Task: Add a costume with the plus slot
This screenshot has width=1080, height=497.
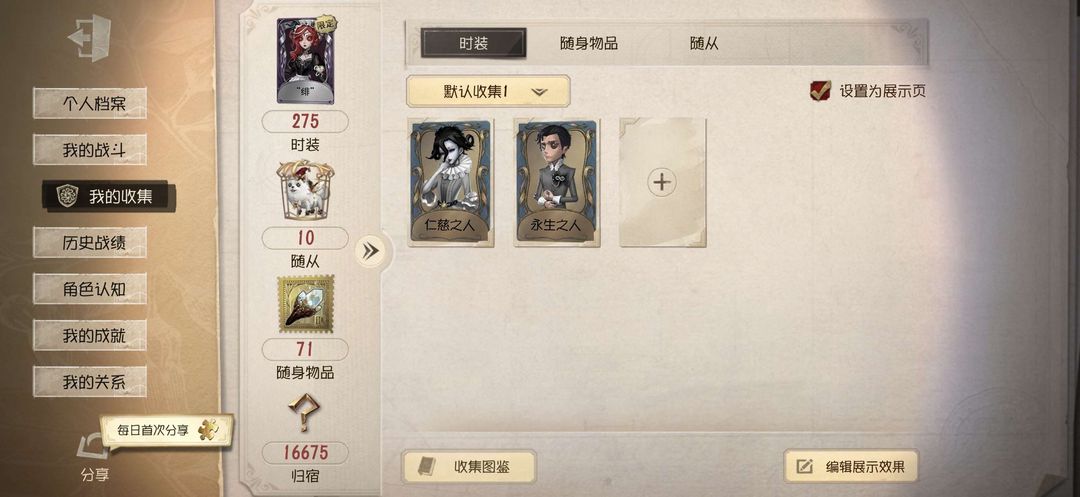Action: 662,182
